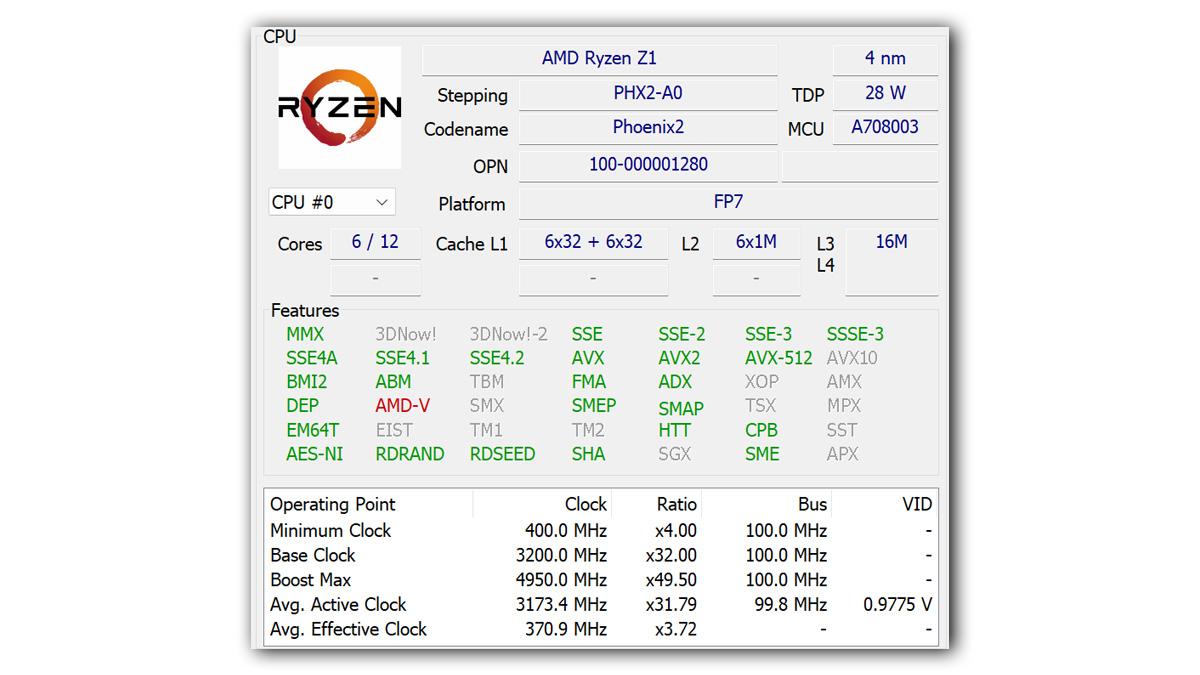The width and height of the screenshot is (1200, 675).
Task: Click the SSE-2 feature label
Action: point(681,335)
